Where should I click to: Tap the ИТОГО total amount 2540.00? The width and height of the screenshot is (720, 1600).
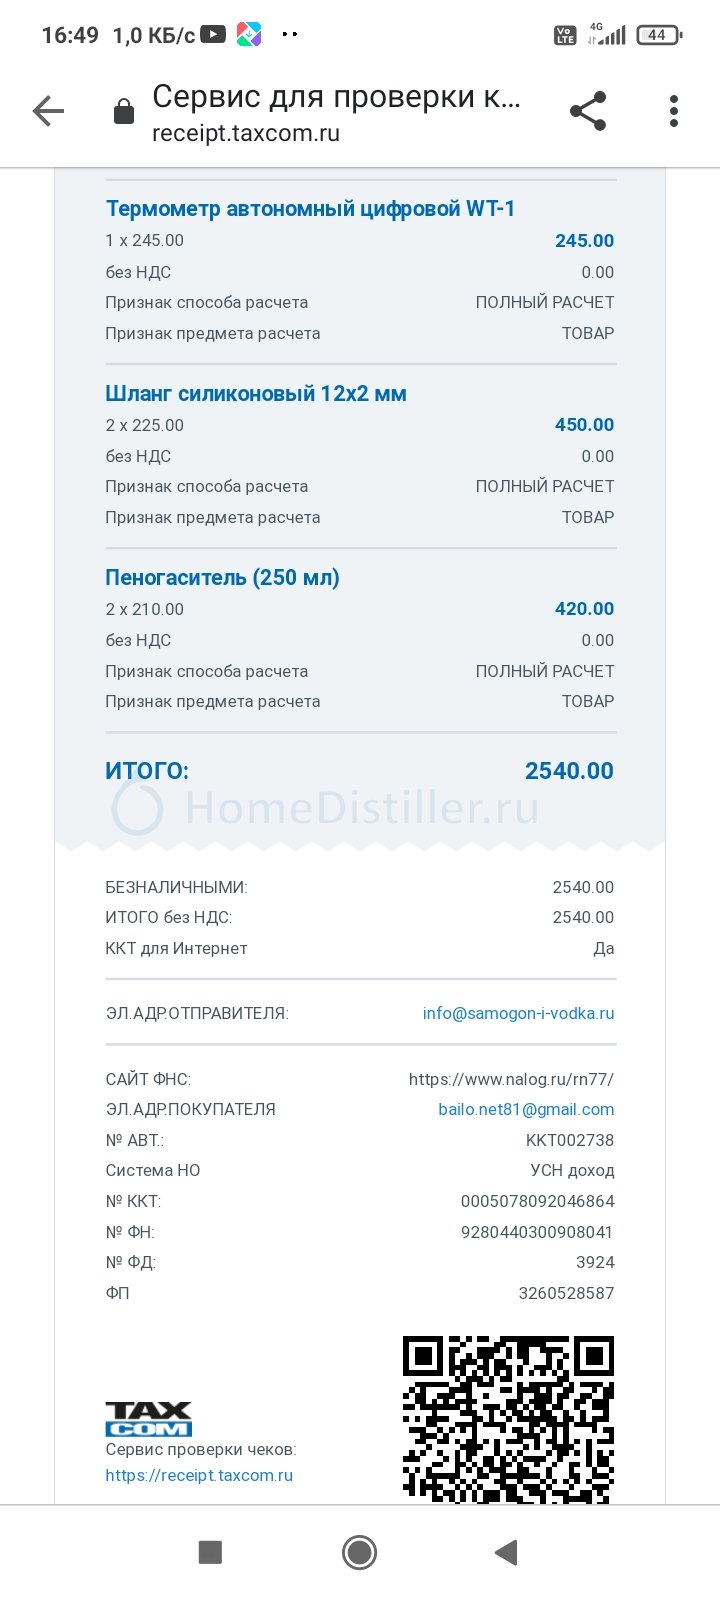pos(569,771)
